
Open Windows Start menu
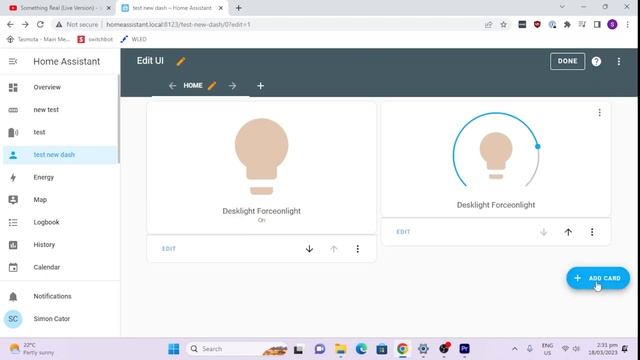tap(173, 349)
